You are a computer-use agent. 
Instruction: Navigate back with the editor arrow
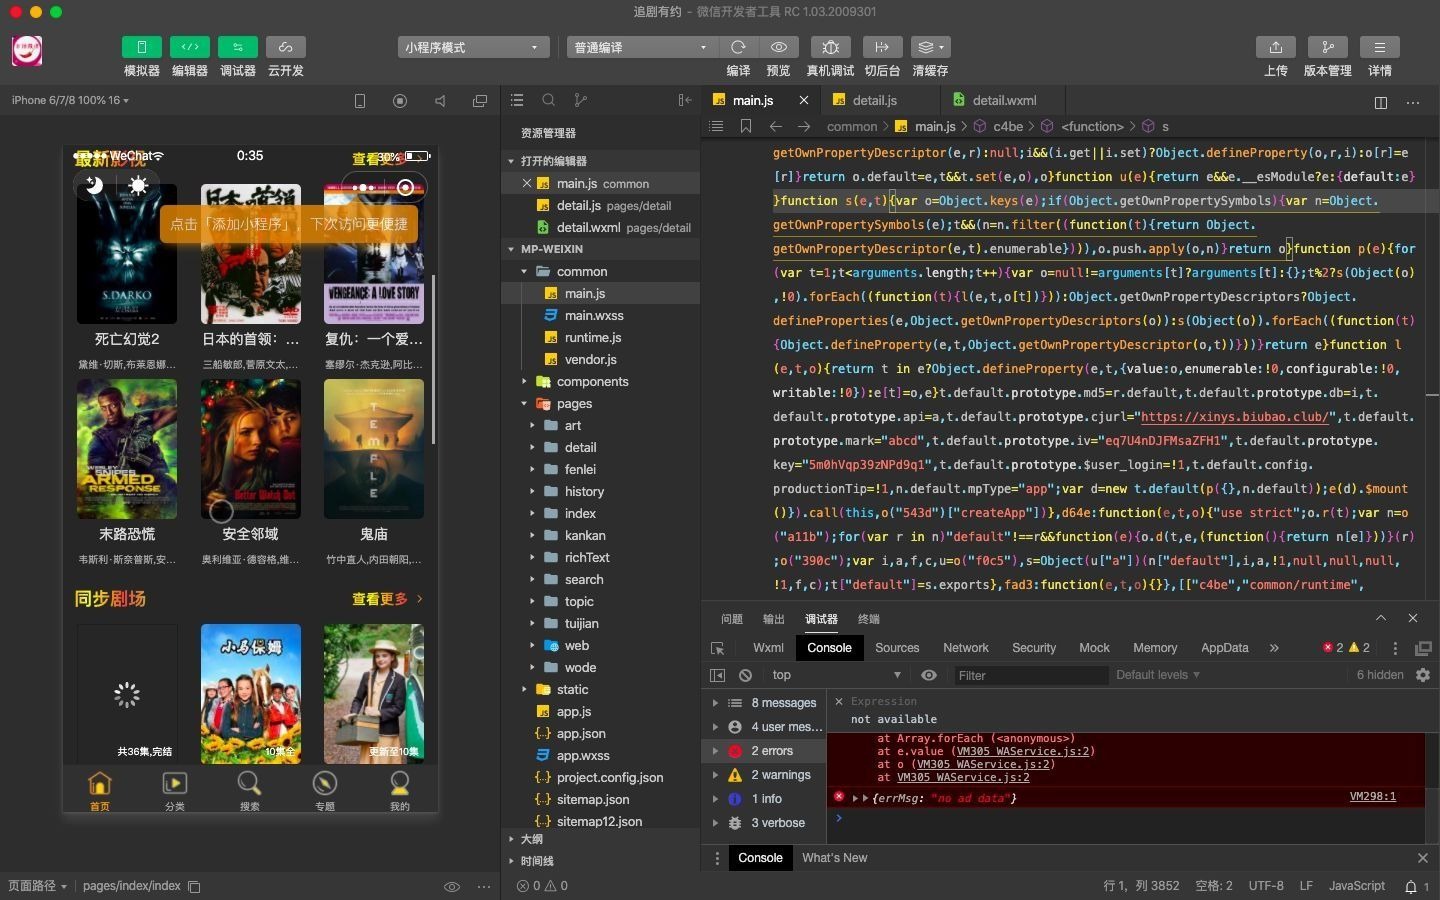(x=775, y=126)
